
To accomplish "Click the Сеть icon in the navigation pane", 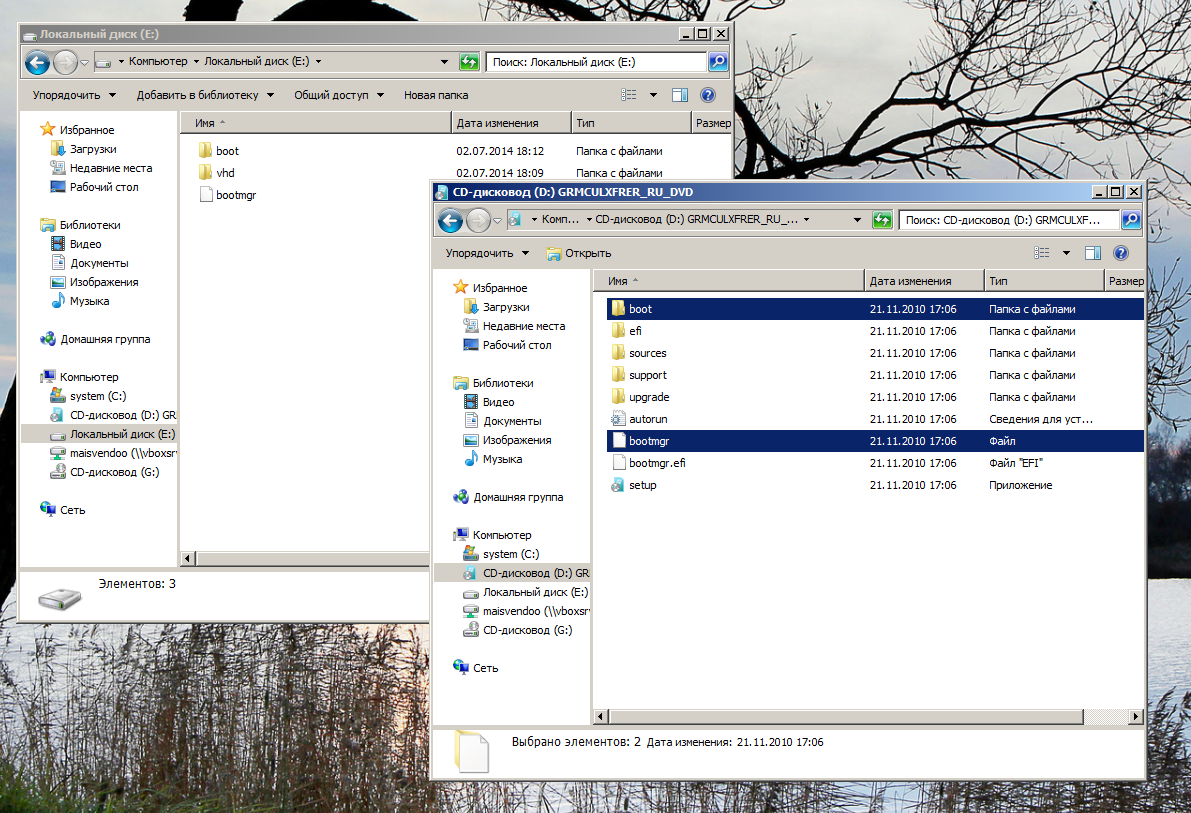I will [x=460, y=667].
